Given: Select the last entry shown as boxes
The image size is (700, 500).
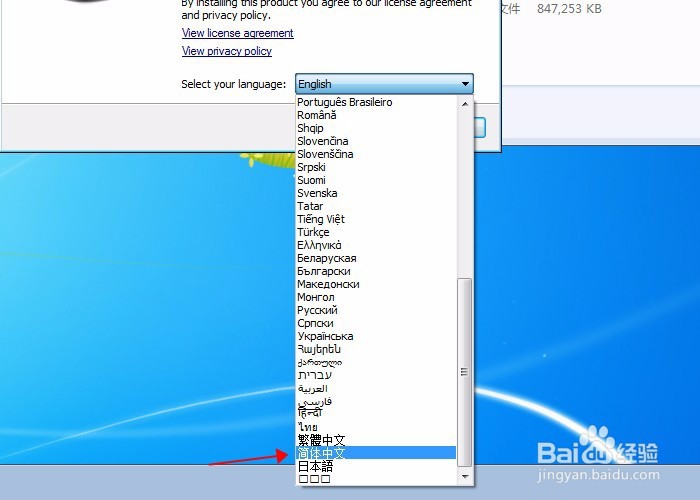Looking at the screenshot, I should (x=376, y=479).
